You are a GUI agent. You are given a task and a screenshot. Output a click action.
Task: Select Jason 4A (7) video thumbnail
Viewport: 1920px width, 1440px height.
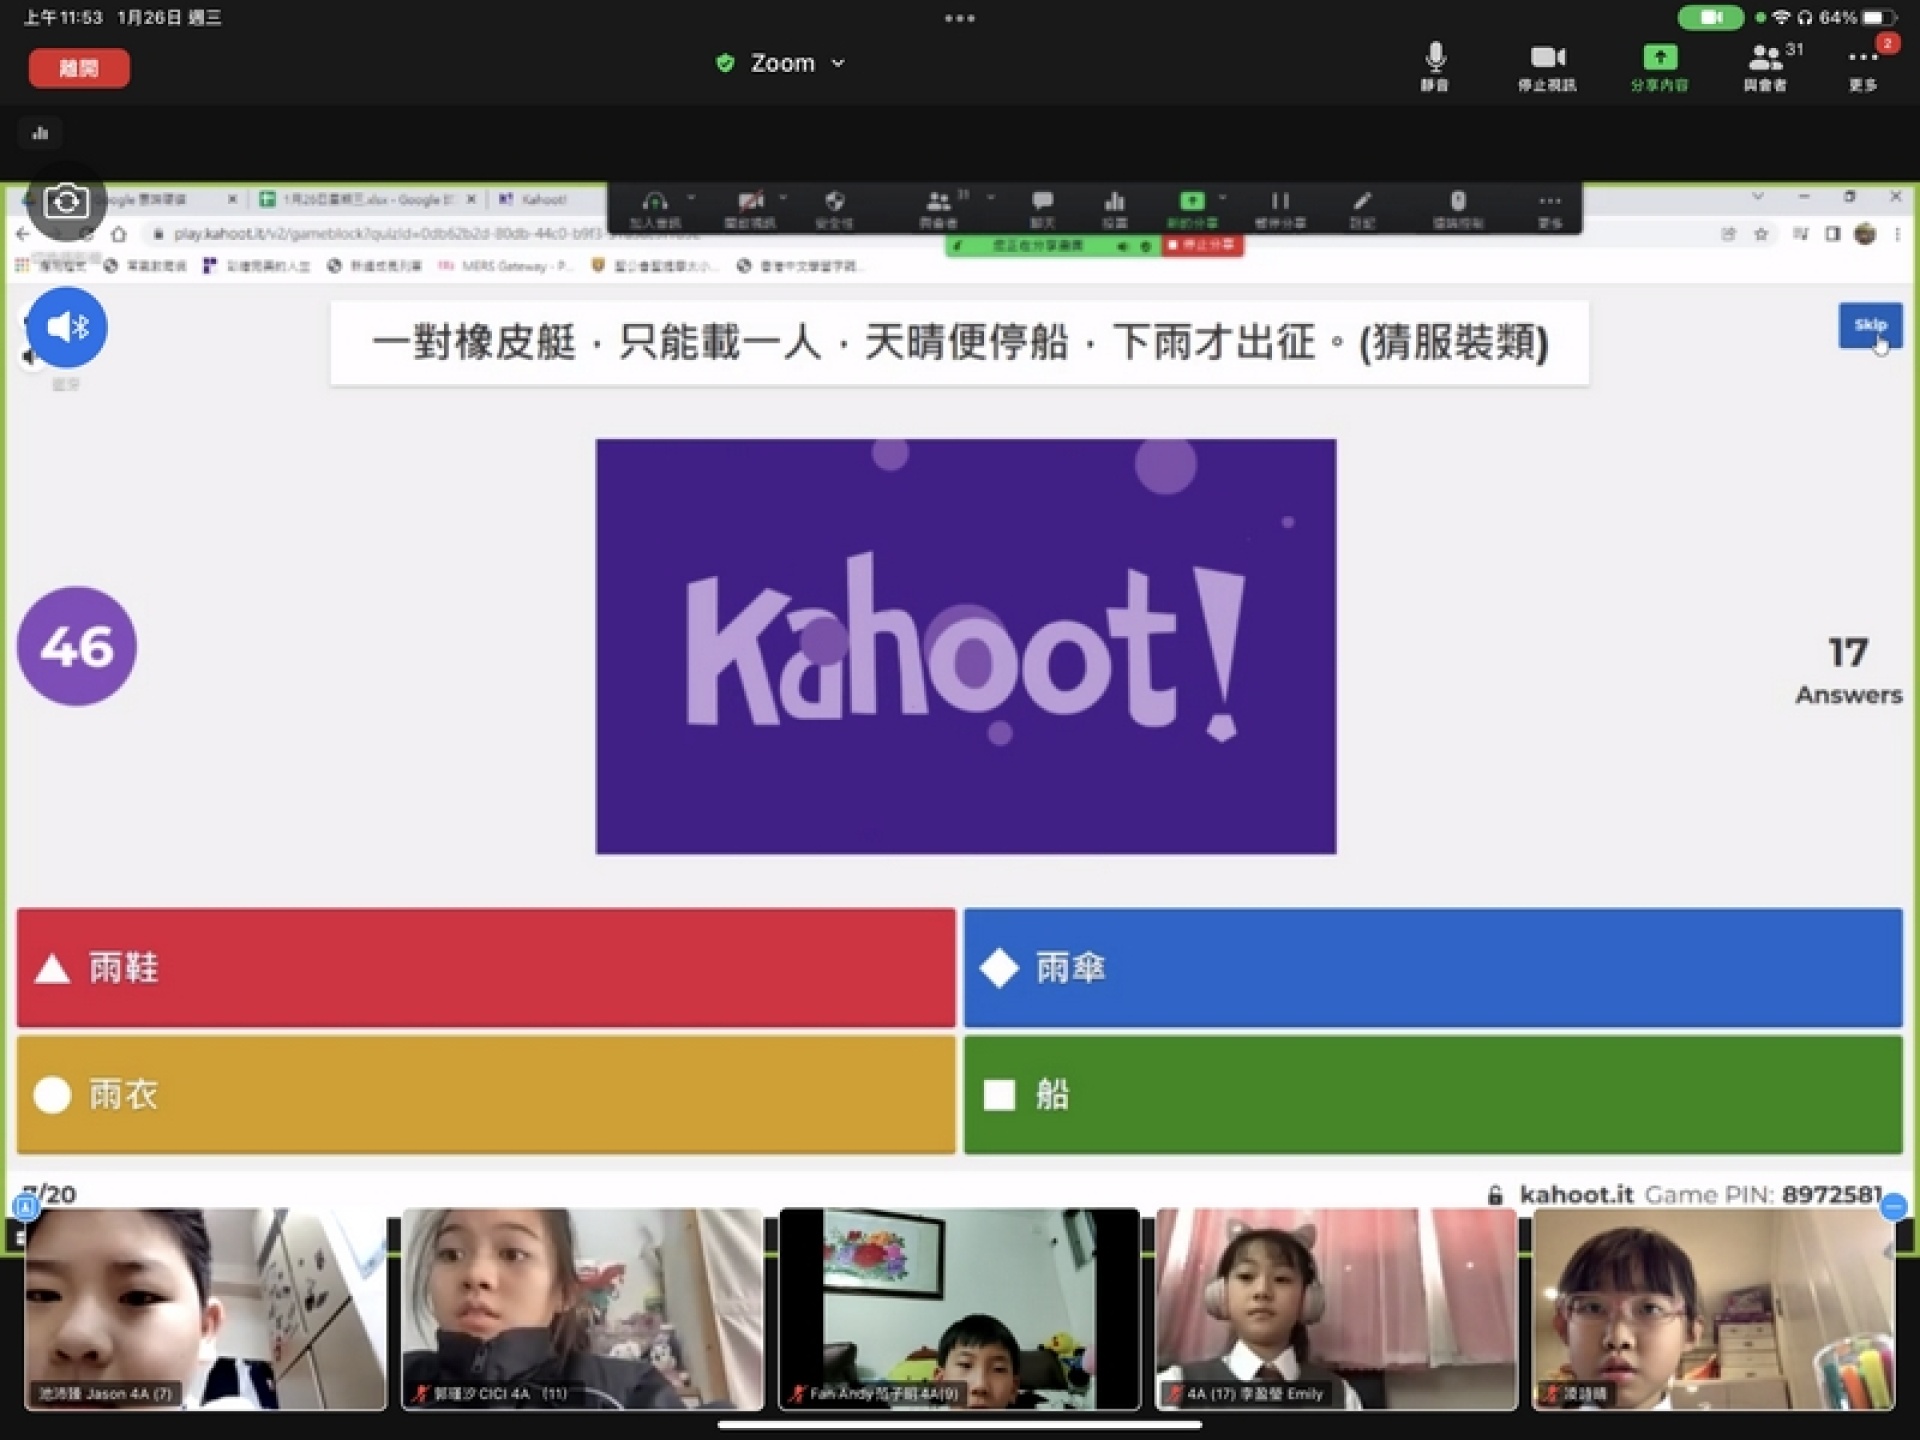[205, 1309]
